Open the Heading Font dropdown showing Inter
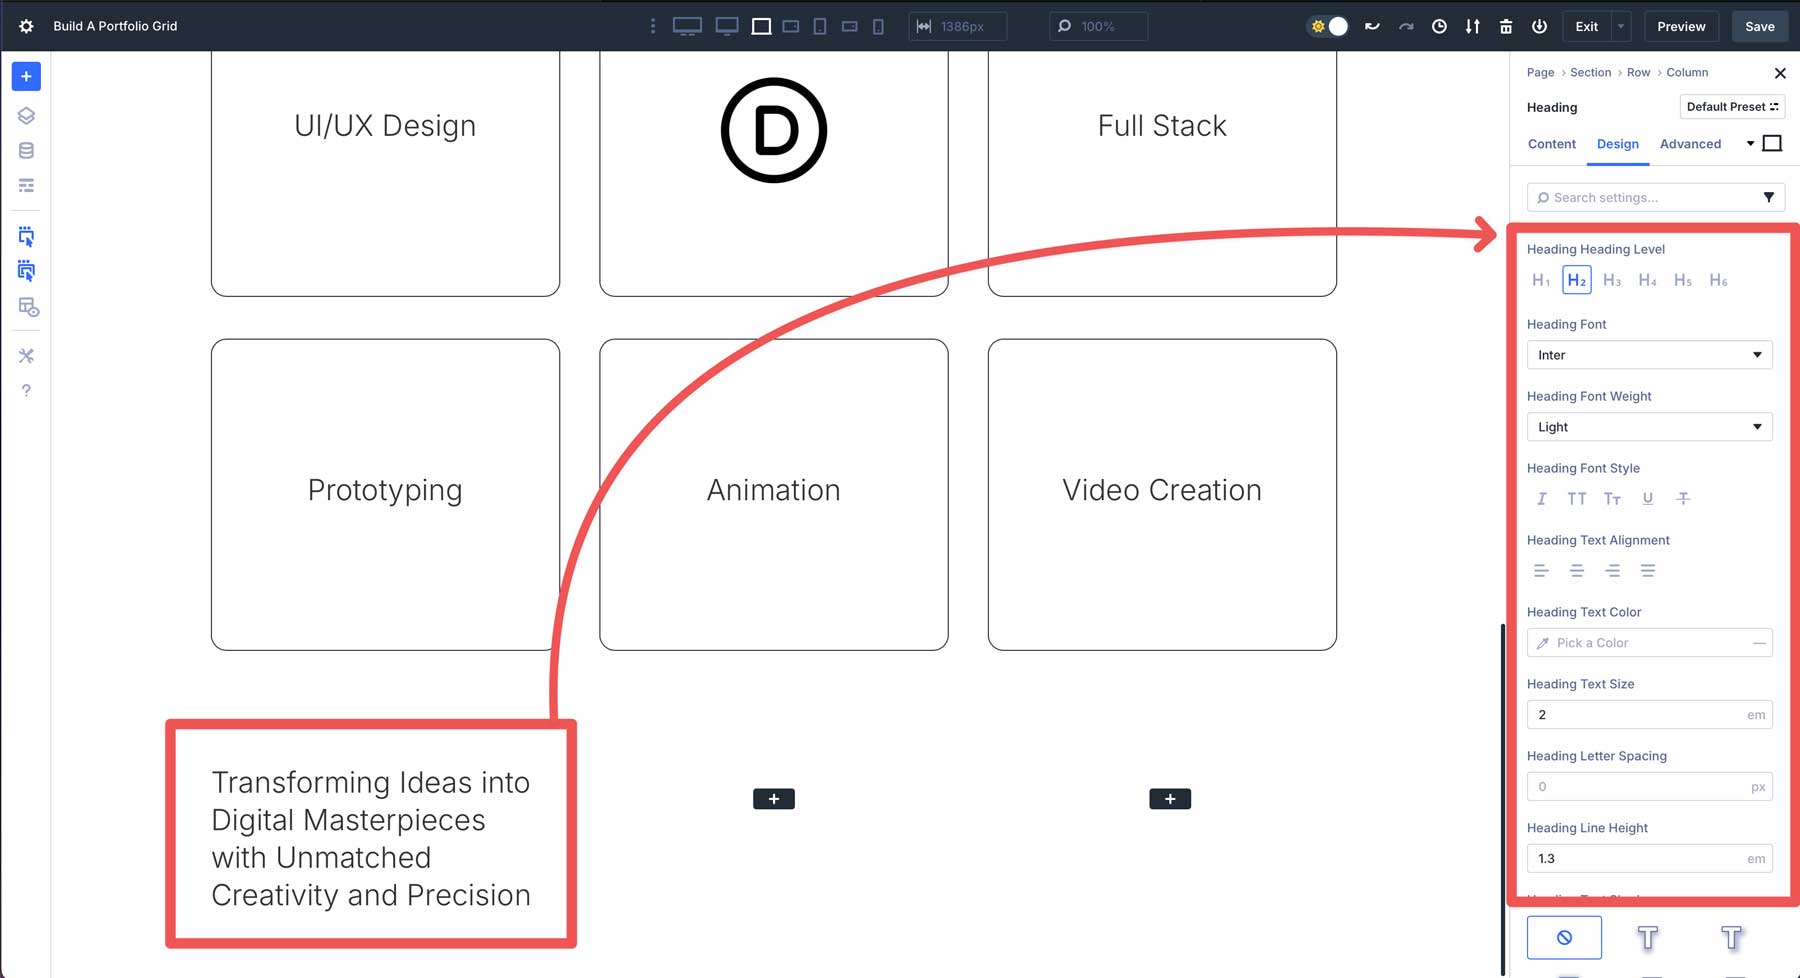The width and height of the screenshot is (1800, 978). click(1649, 355)
